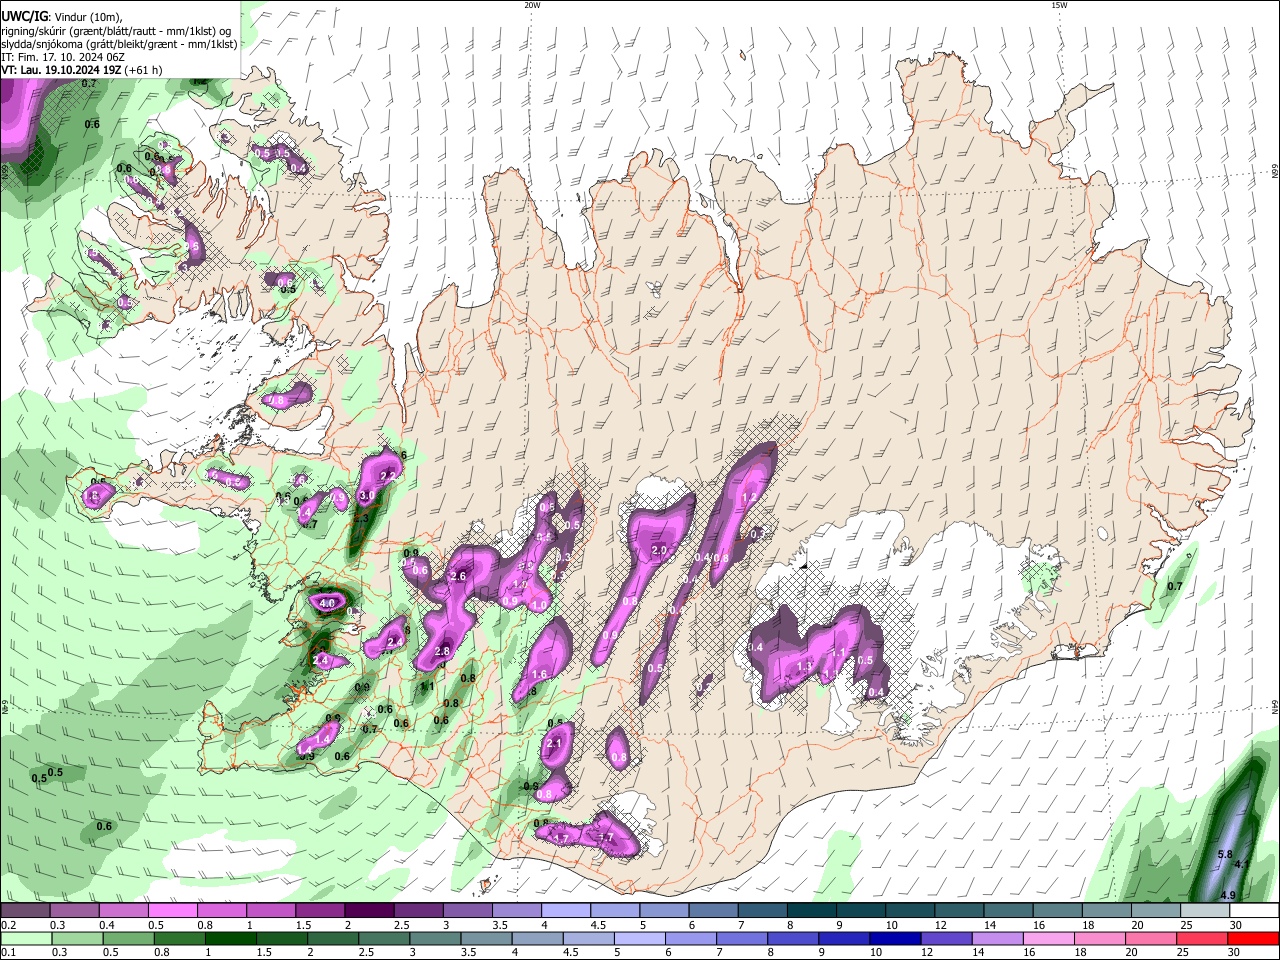Pick the light pink 16 swatch, lower legend row
This screenshot has height=960, width=1280.
(x=1048, y=939)
